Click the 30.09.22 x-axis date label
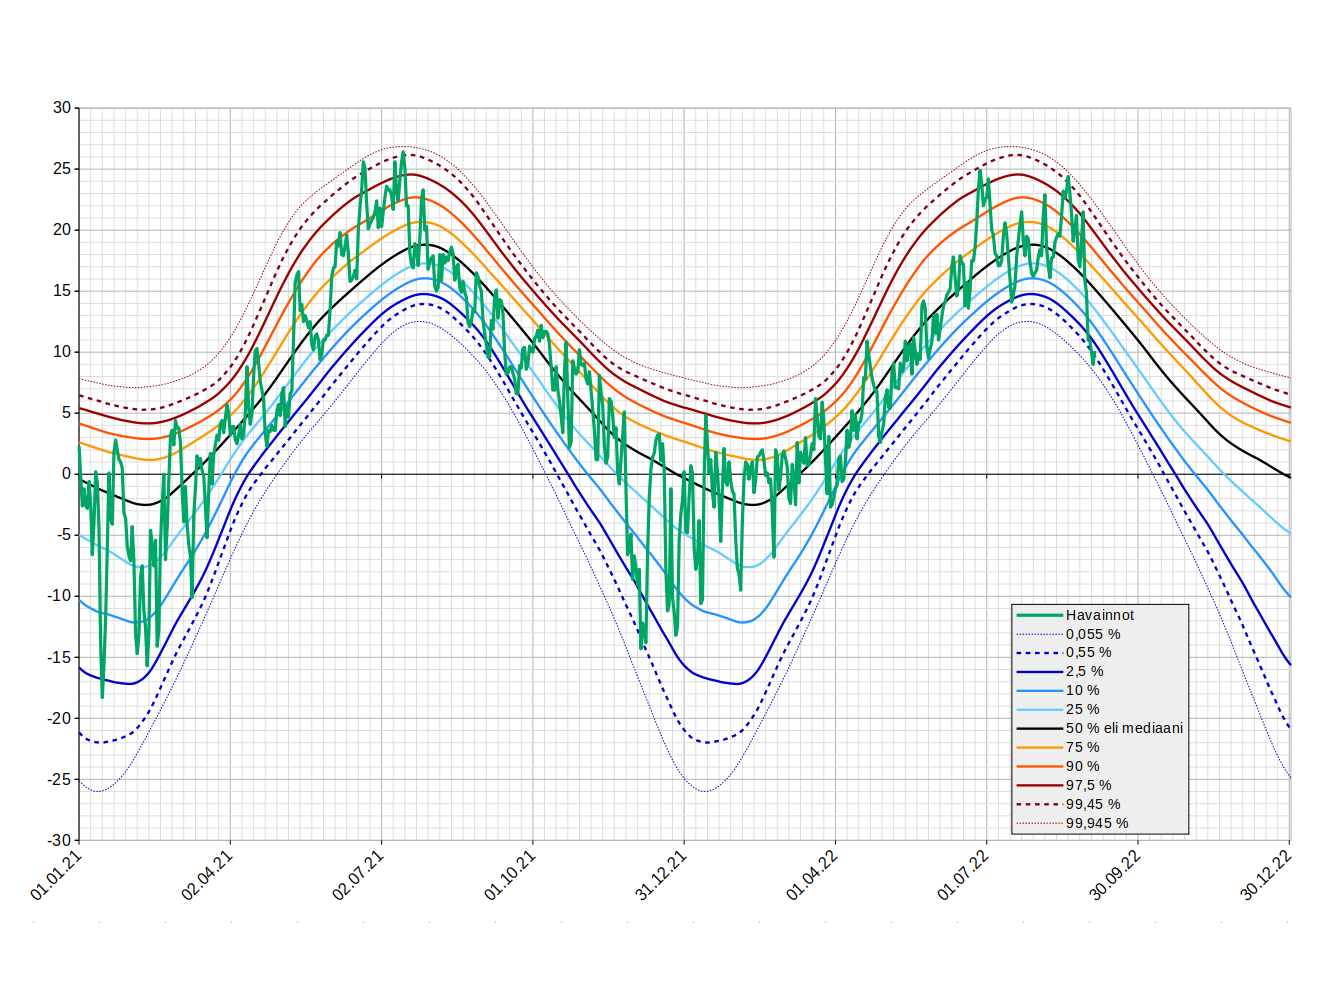 click(1114, 876)
